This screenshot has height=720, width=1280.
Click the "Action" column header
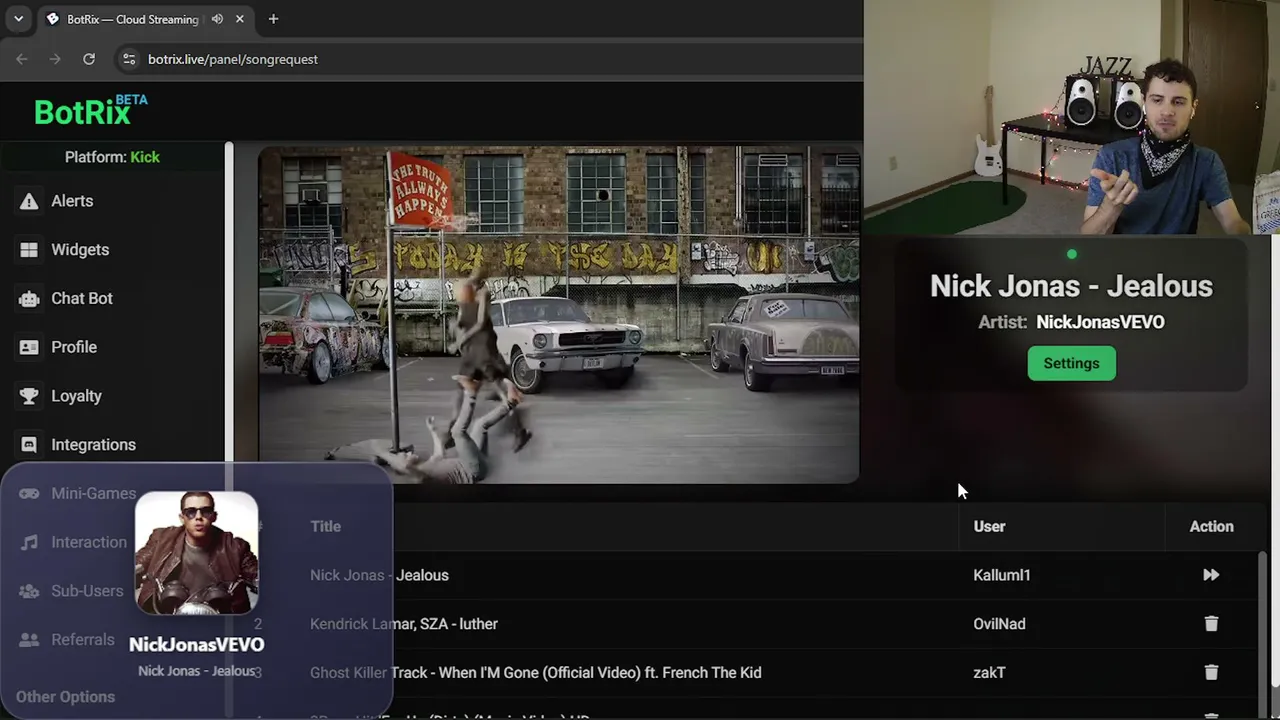coord(1211,526)
